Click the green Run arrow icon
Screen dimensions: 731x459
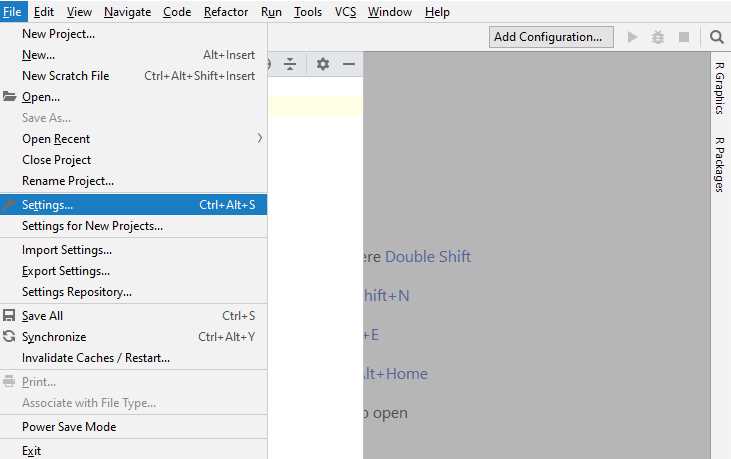tap(632, 37)
